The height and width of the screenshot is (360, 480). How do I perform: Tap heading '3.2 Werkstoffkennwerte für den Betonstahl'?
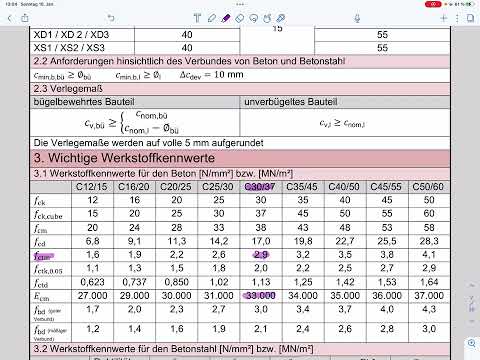point(173,349)
